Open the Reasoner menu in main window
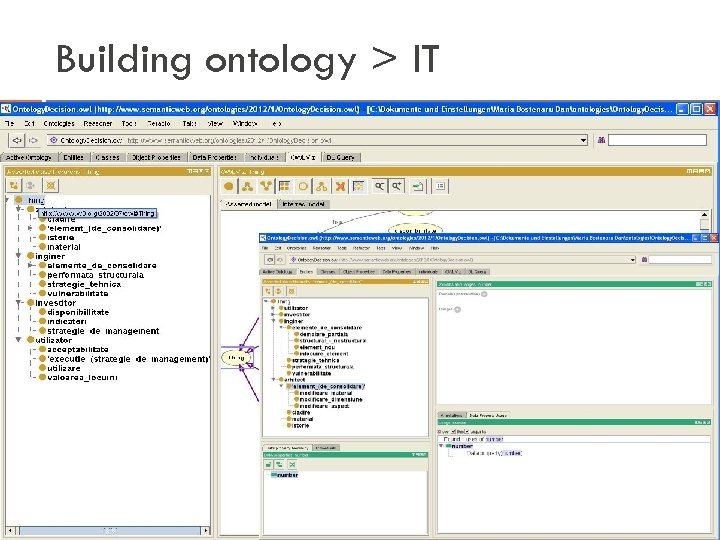The height and width of the screenshot is (540, 720). click(x=97, y=124)
